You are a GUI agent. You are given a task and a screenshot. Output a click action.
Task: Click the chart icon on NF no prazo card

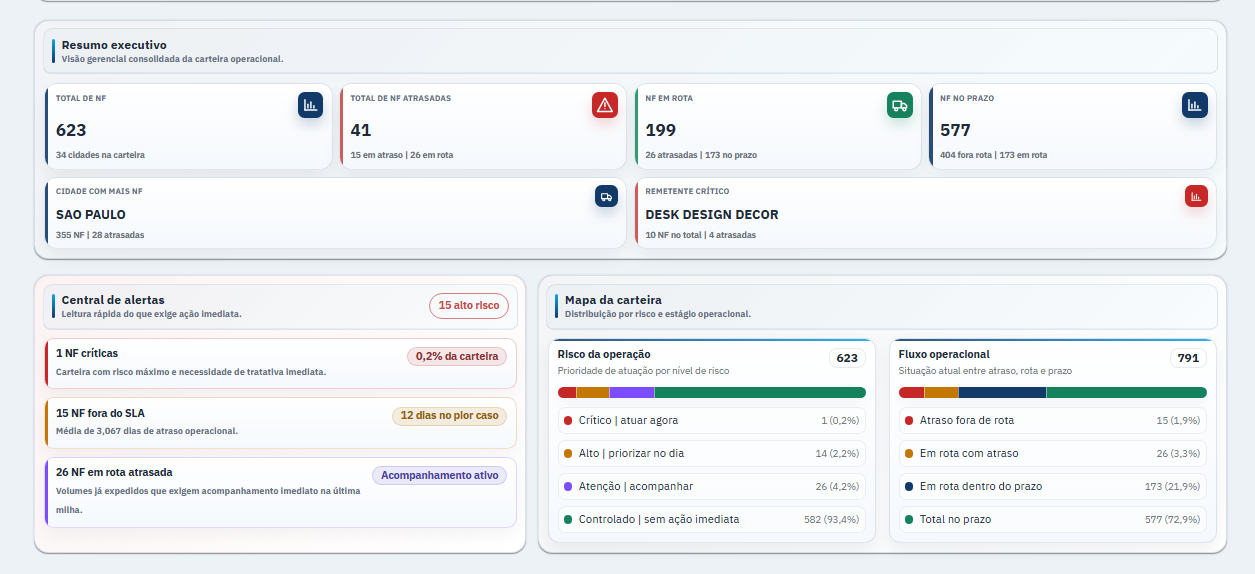[1194, 105]
